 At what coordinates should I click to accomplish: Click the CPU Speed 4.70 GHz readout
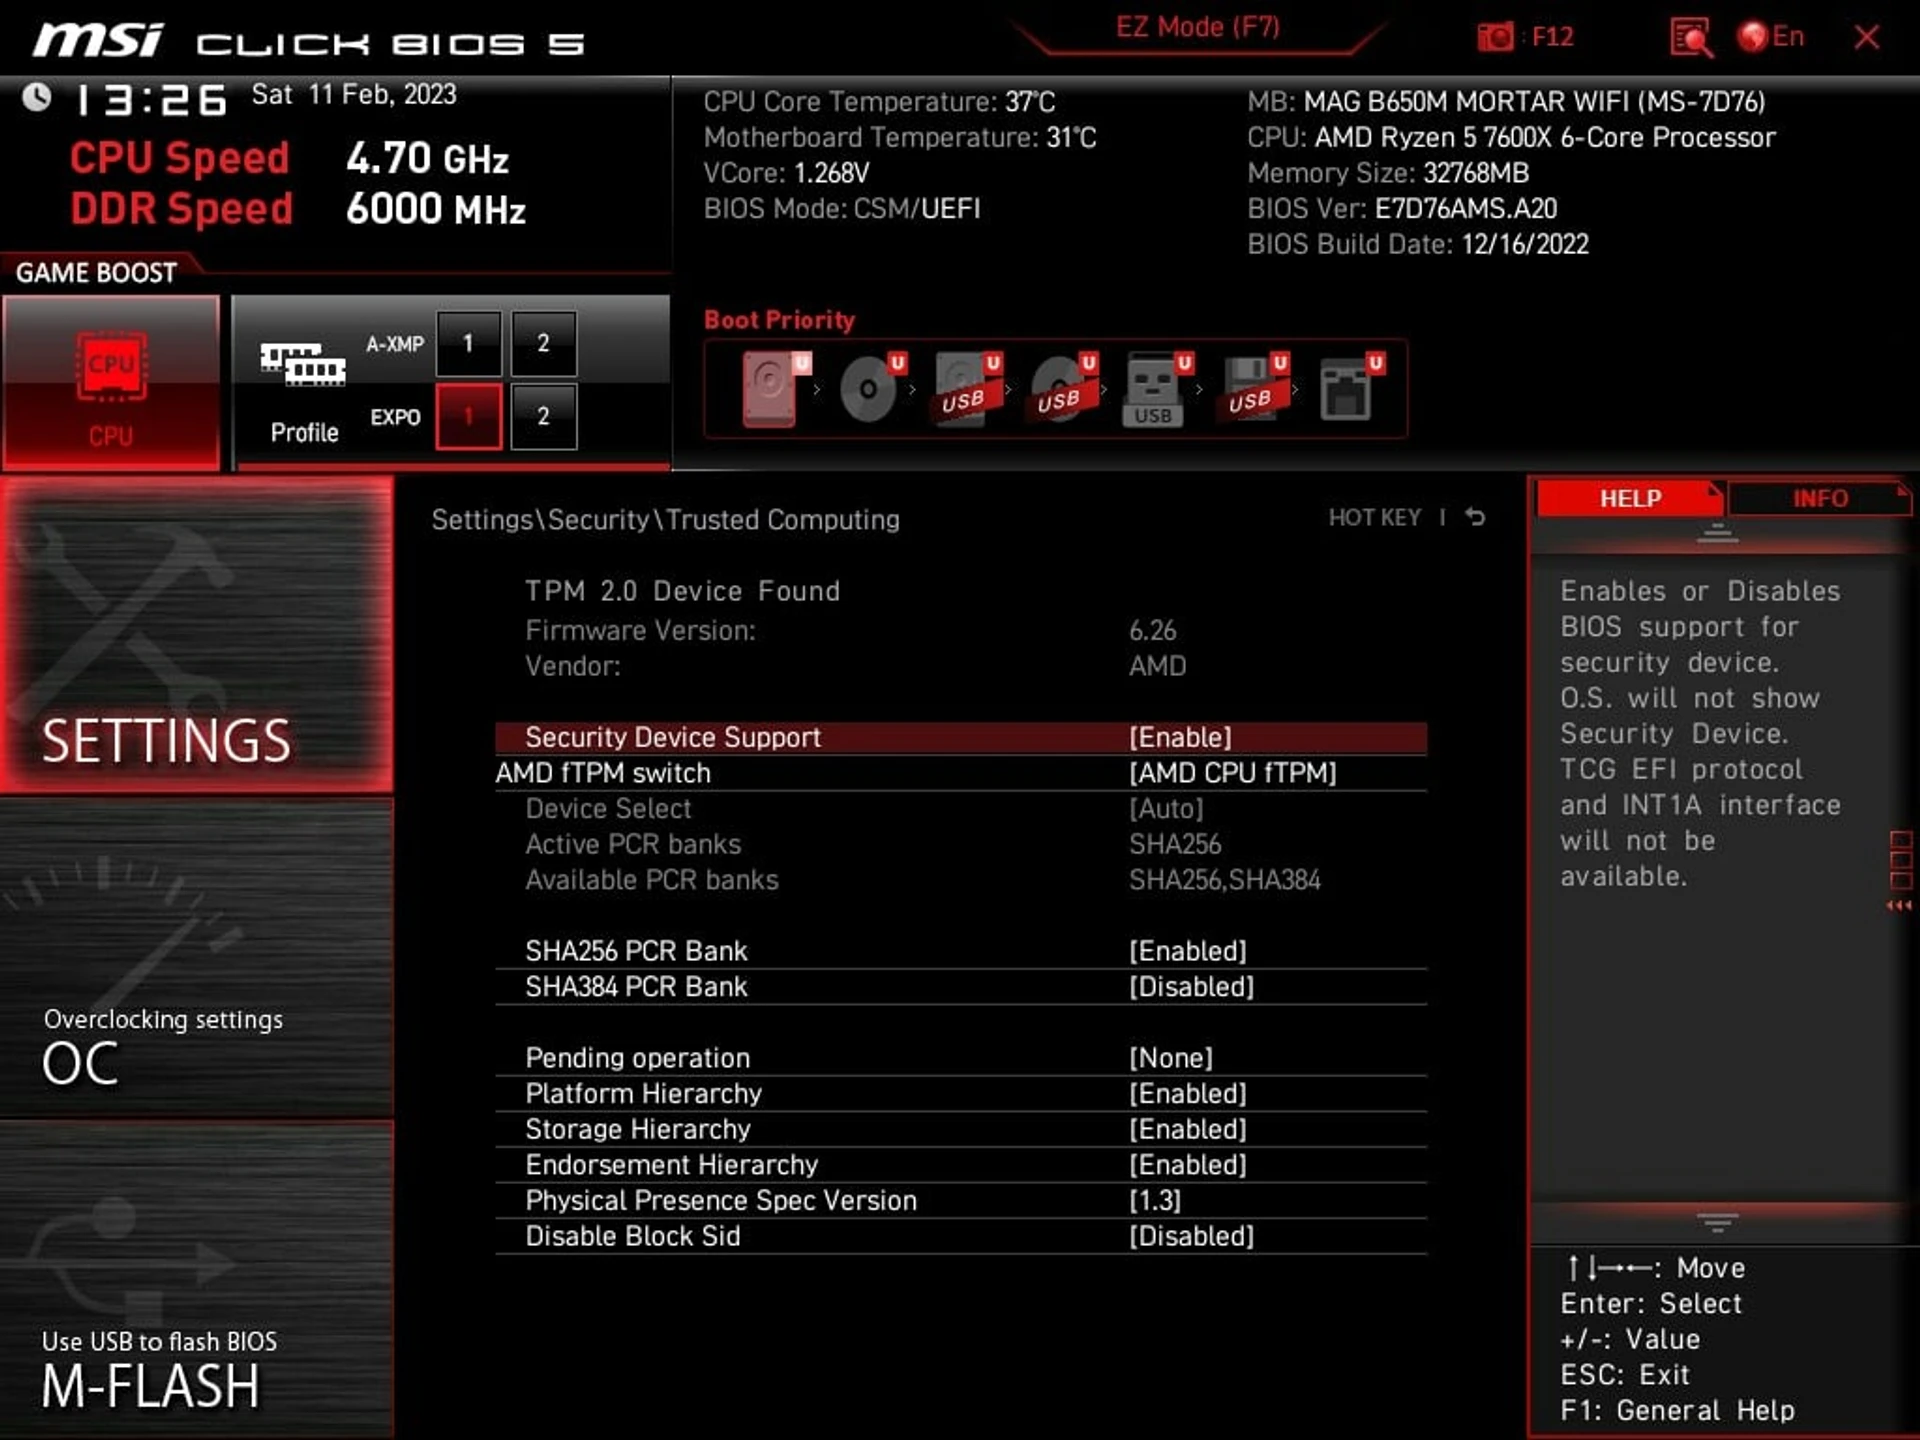coord(427,159)
